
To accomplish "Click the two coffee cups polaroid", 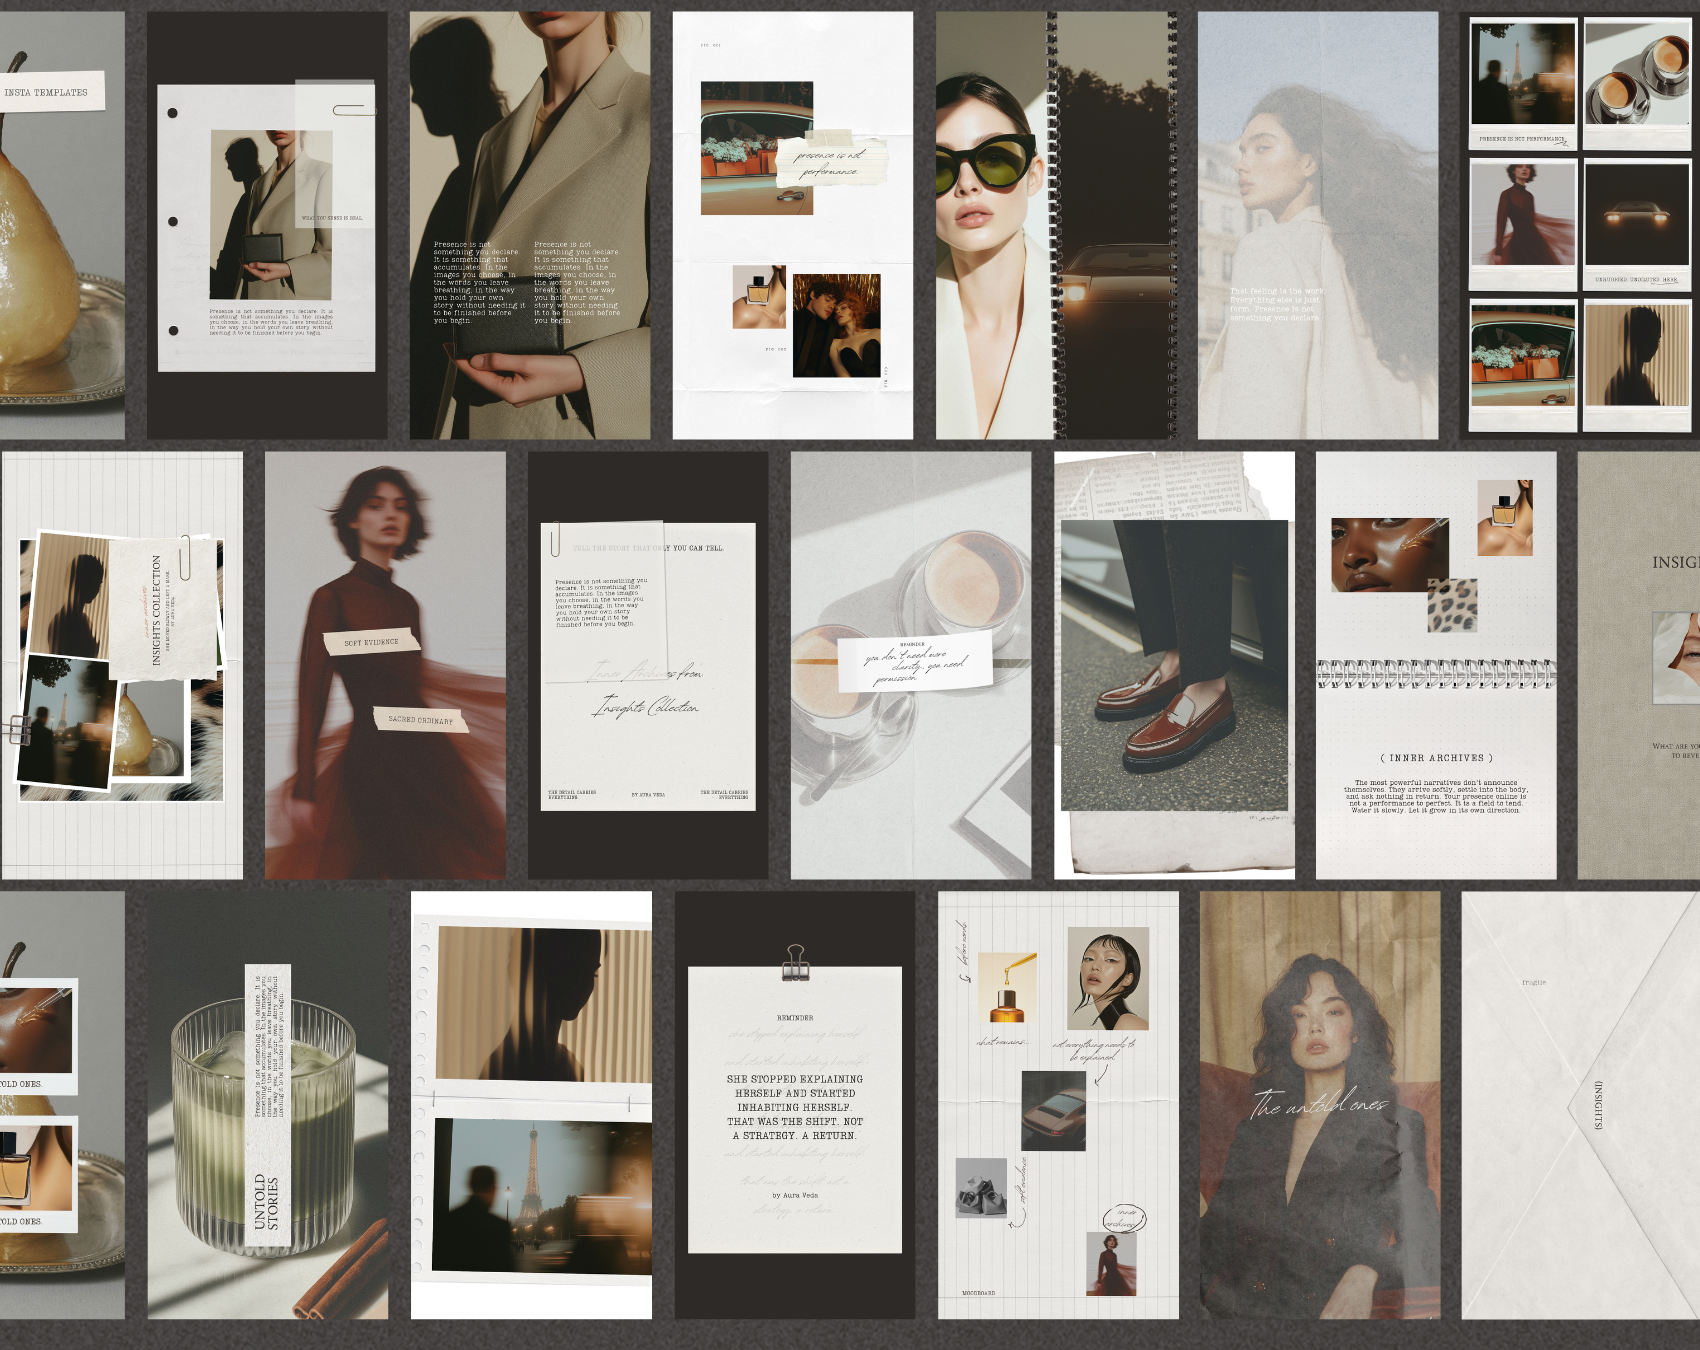I will coord(1637,84).
